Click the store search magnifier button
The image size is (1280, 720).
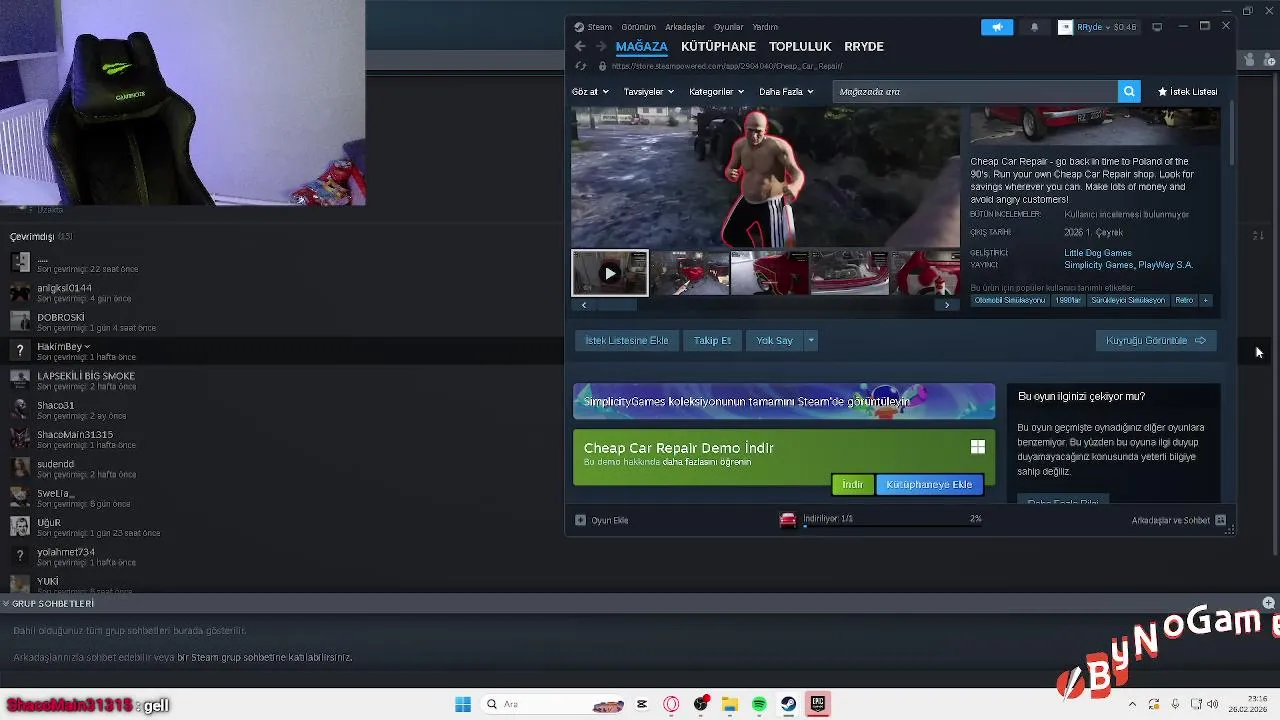pyautogui.click(x=1129, y=91)
